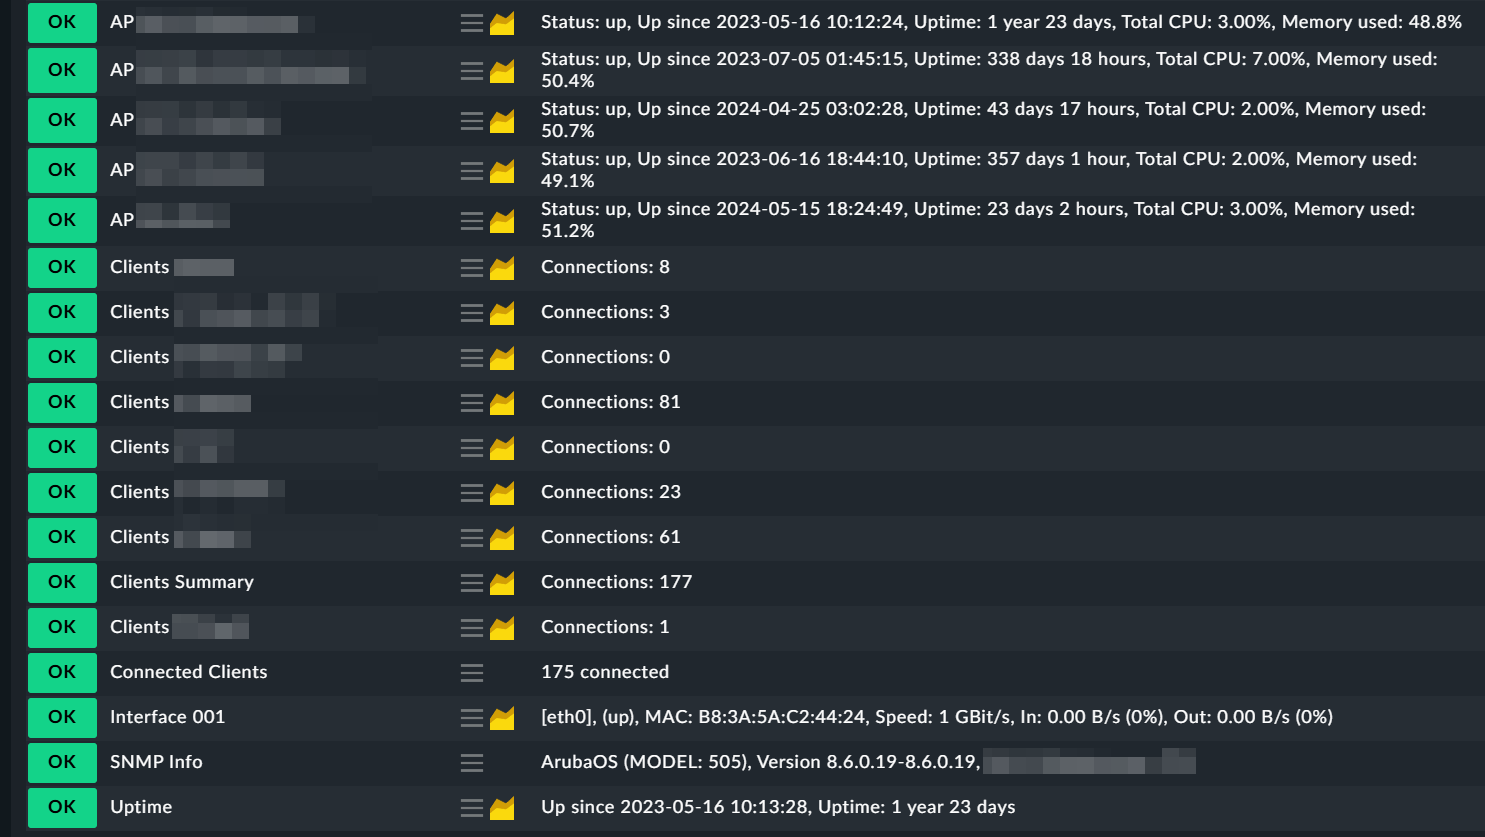Screen dimensions: 1485x837
Task: Click the OK status badge for Uptime
Action: pyautogui.click(x=62, y=807)
